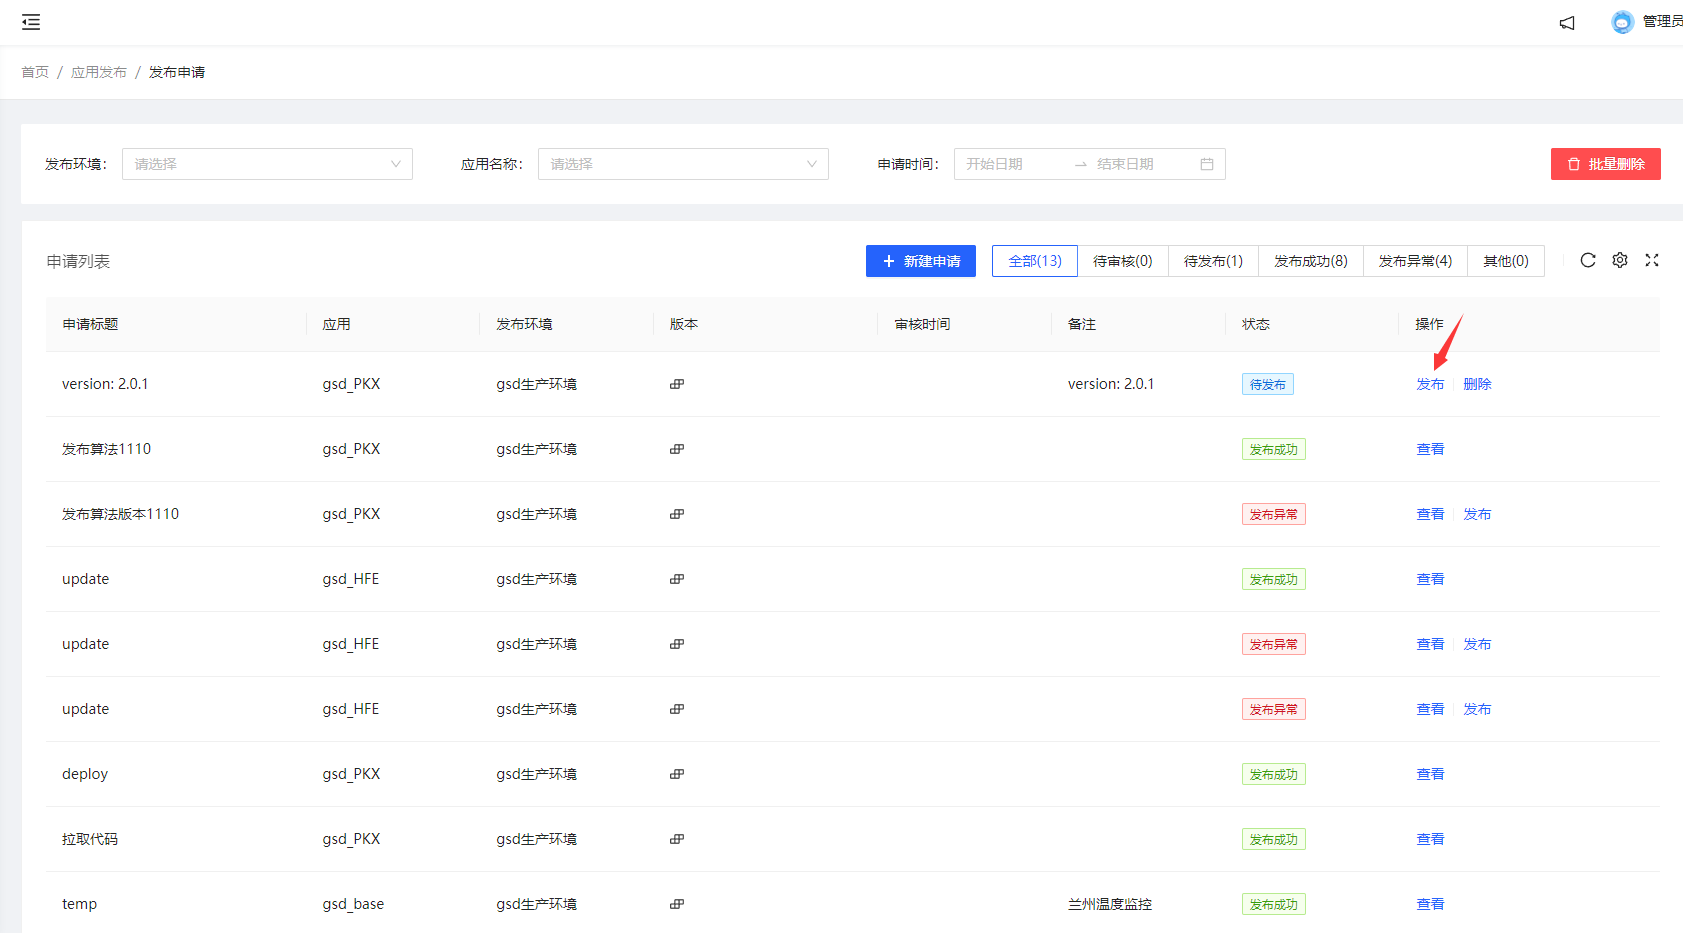Click the 申请列表 heading
This screenshot has width=1683, height=933.
[x=78, y=261]
